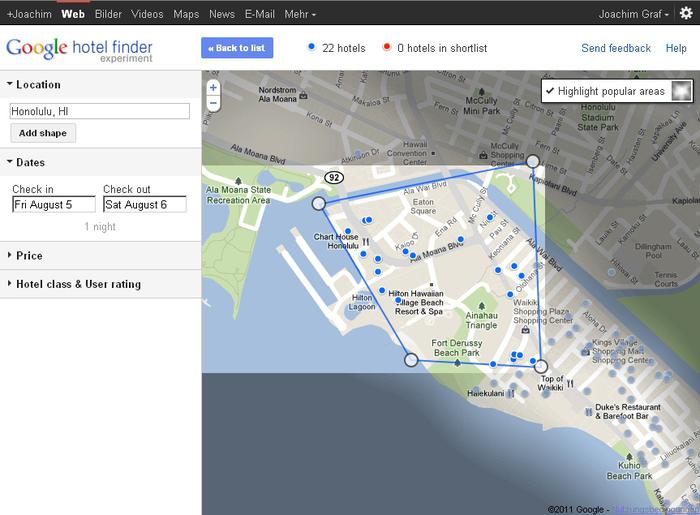Screen dimensions: 700x515
Task: Open the Help link
Action: pos(676,48)
